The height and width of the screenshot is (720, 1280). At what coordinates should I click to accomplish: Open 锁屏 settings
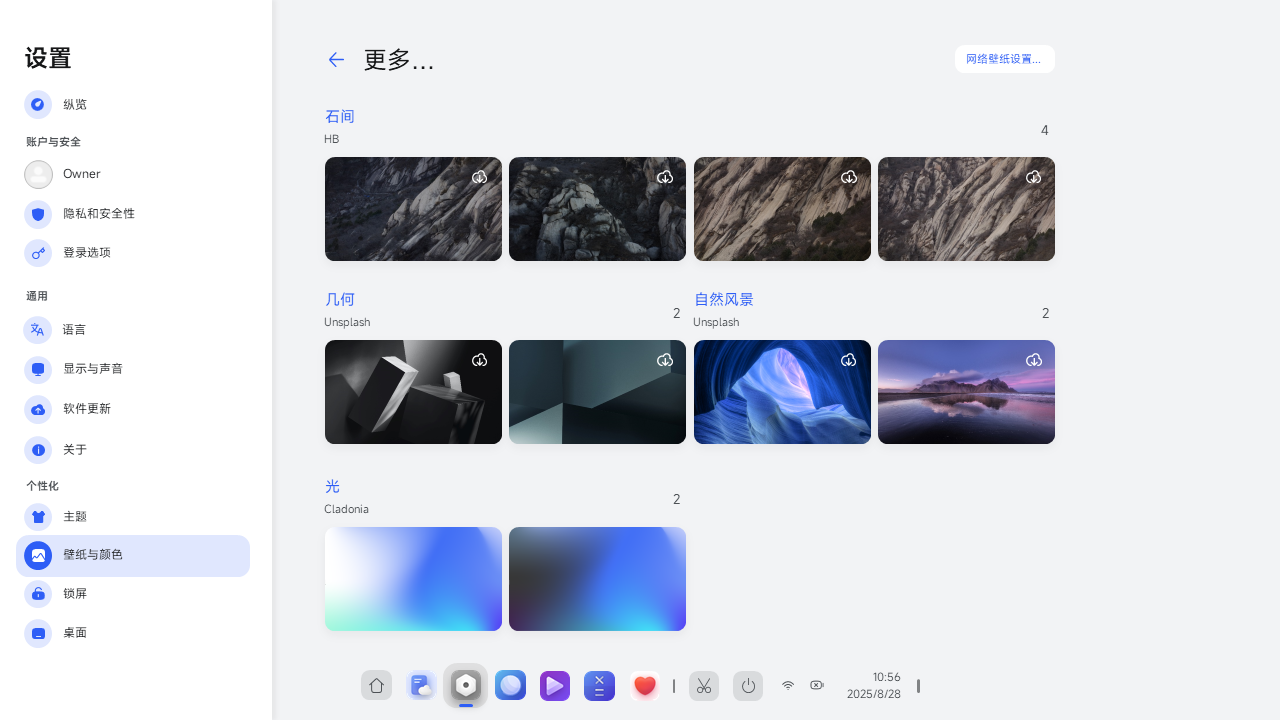[x=133, y=594]
